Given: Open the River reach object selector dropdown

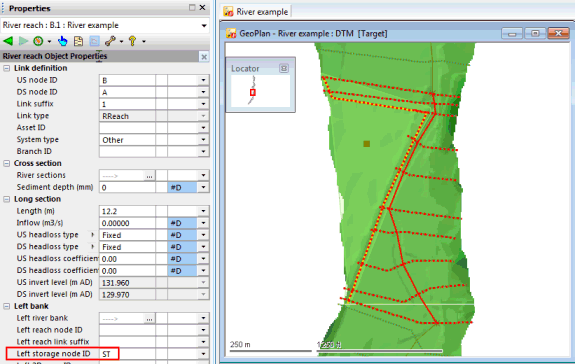Looking at the screenshot, I should [204, 25].
